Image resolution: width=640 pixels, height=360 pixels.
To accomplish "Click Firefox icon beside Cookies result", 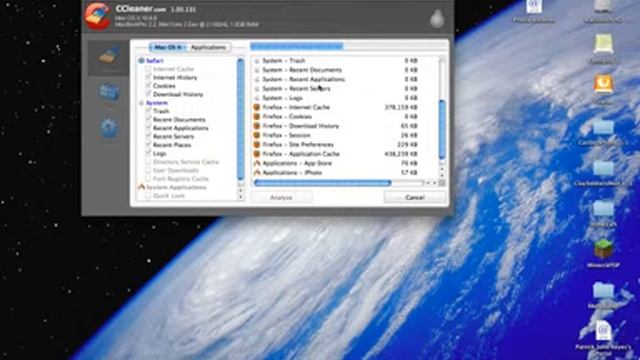I will tap(257, 117).
